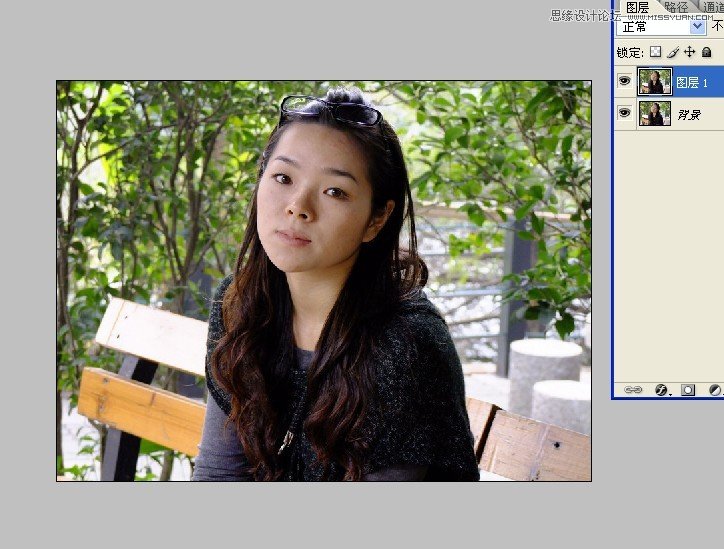The width and height of the screenshot is (724, 549).
Task: Hide the 图层 1 layer
Action: click(624, 81)
